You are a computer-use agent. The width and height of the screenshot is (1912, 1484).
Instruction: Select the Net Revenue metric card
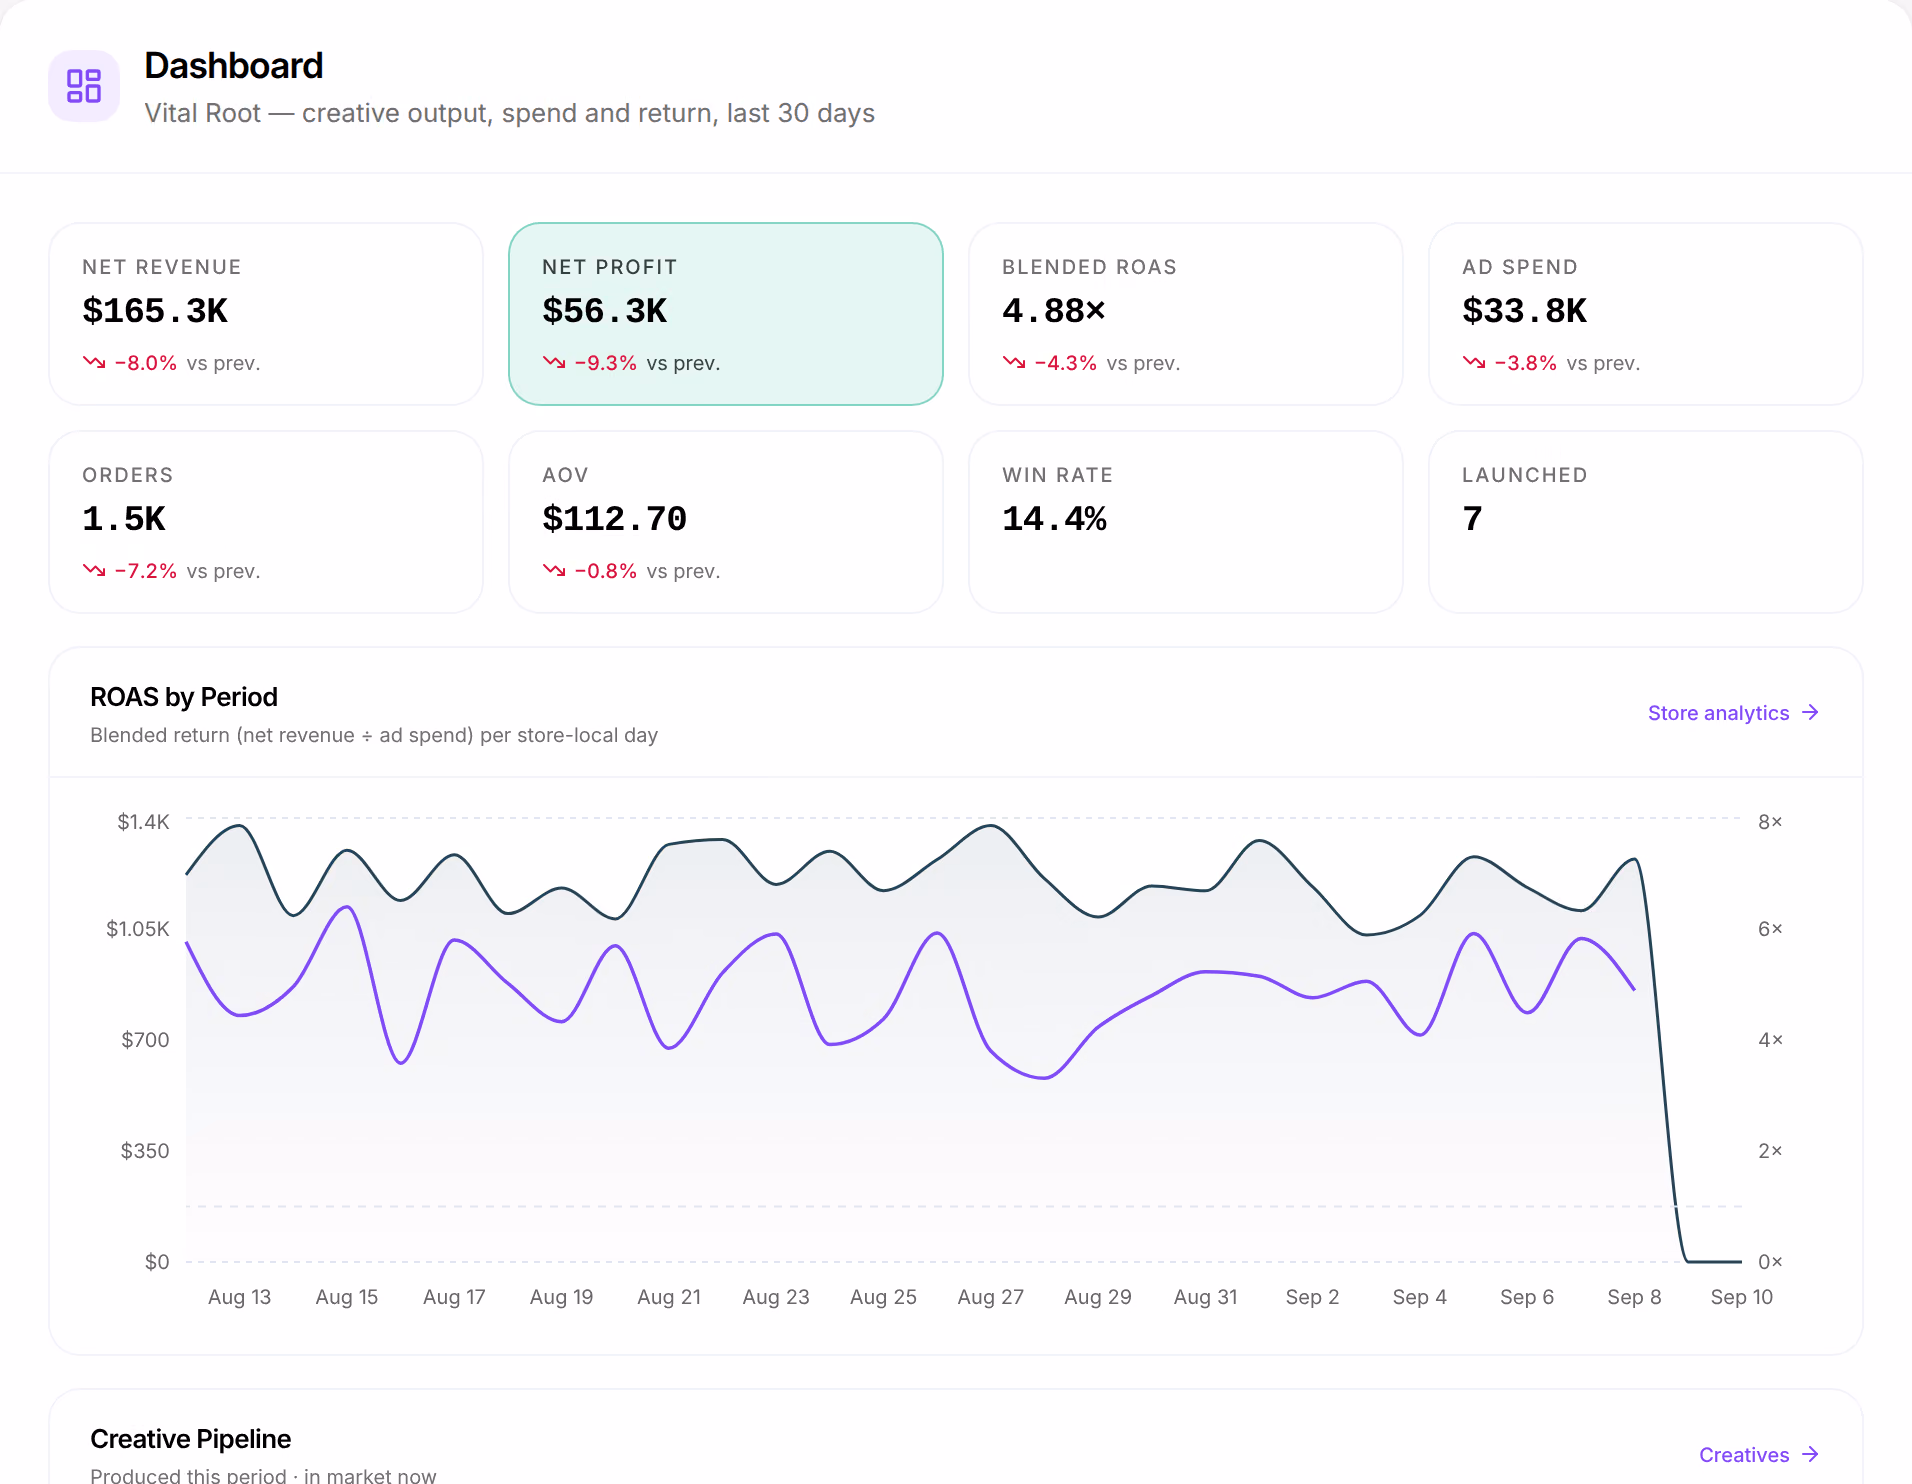coord(266,314)
